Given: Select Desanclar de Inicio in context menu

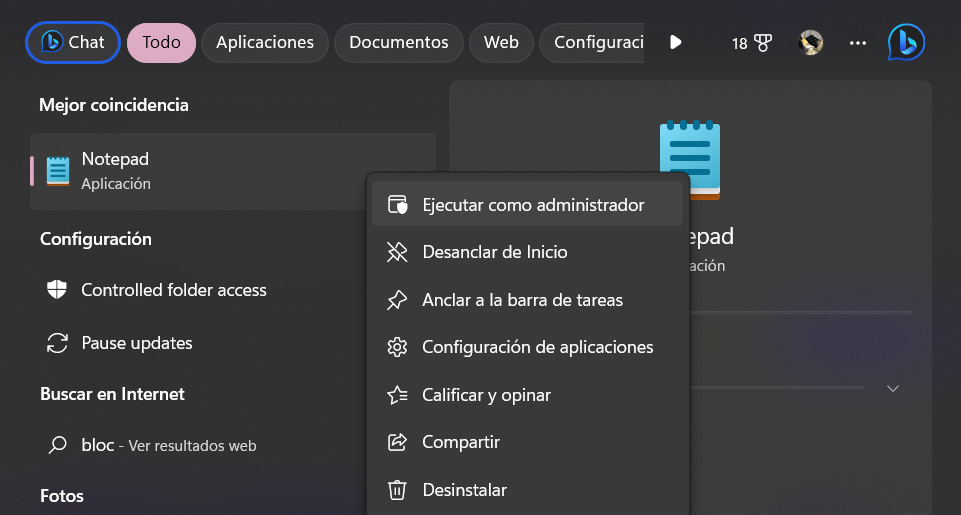Looking at the screenshot, I should (494, 252).
